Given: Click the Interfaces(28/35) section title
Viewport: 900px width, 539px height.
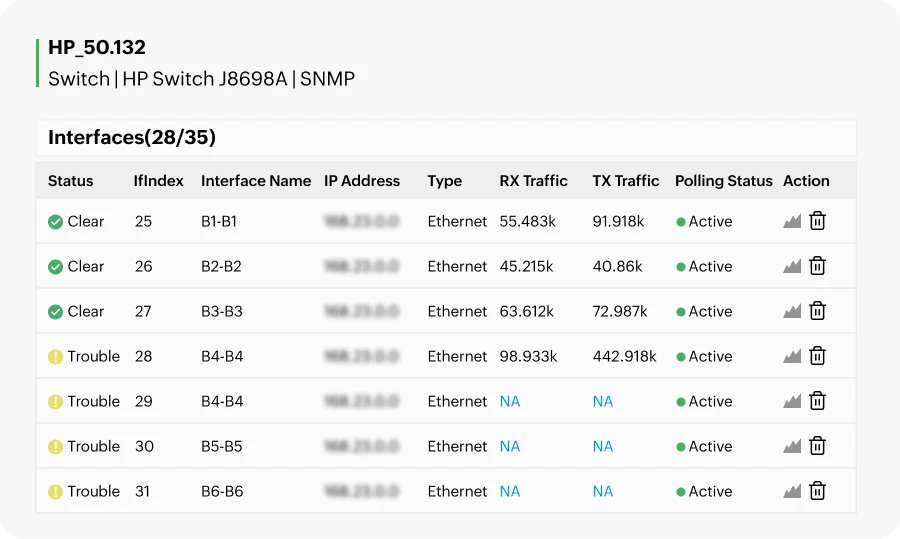Looking at the screenshot, I should 132,137.
